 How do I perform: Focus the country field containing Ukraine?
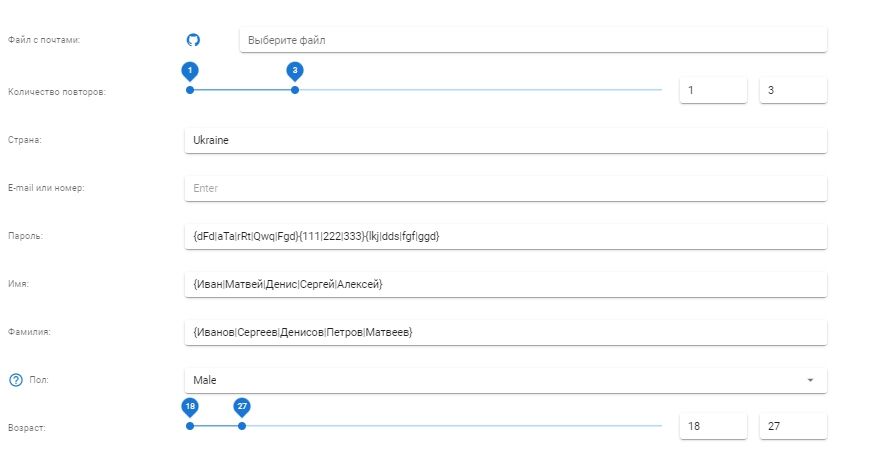(505, 140)
